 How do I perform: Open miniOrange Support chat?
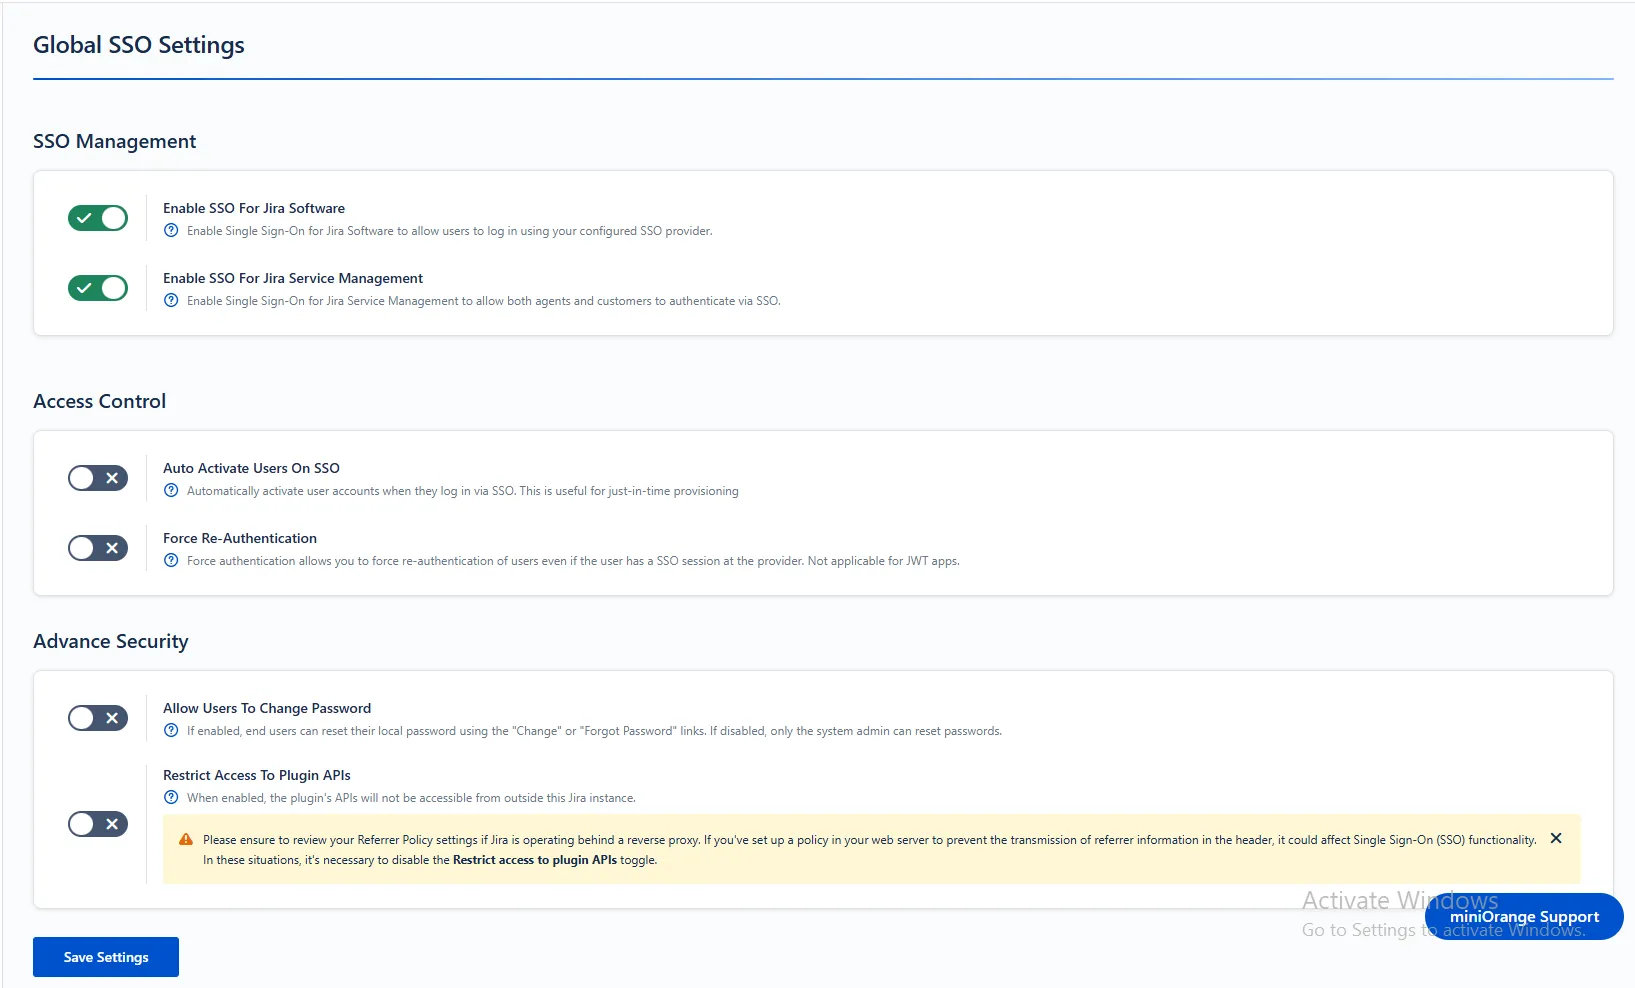(x=1524, y=916)
